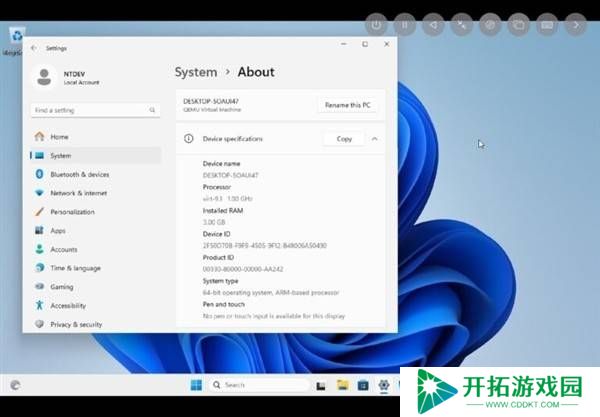Click the resize-display arrows icon in VM toolbar
The image size is (600, 417).
pyautogui.click(x=462, y=25)
